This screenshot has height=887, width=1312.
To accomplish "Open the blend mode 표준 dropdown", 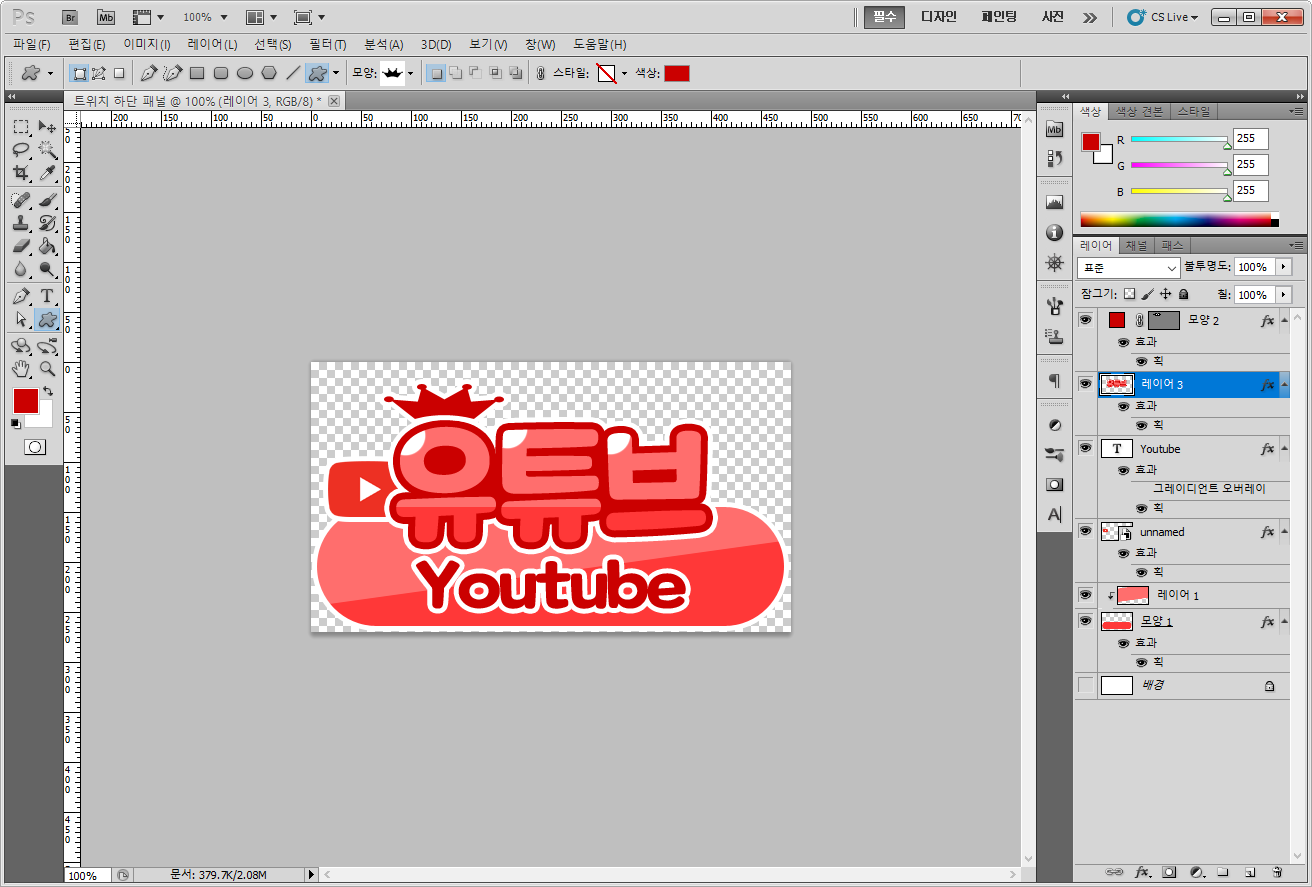I will 1129,267.
